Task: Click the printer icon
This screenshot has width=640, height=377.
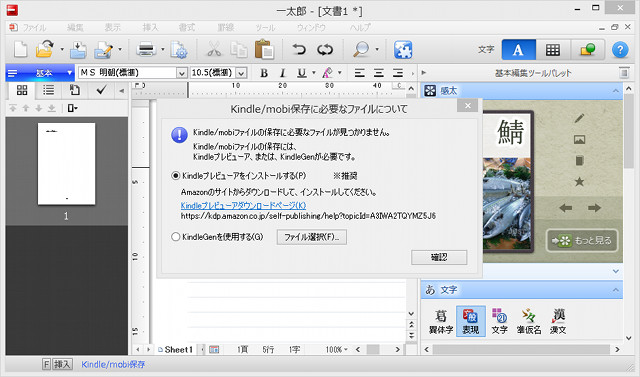Action: point(146,49)
